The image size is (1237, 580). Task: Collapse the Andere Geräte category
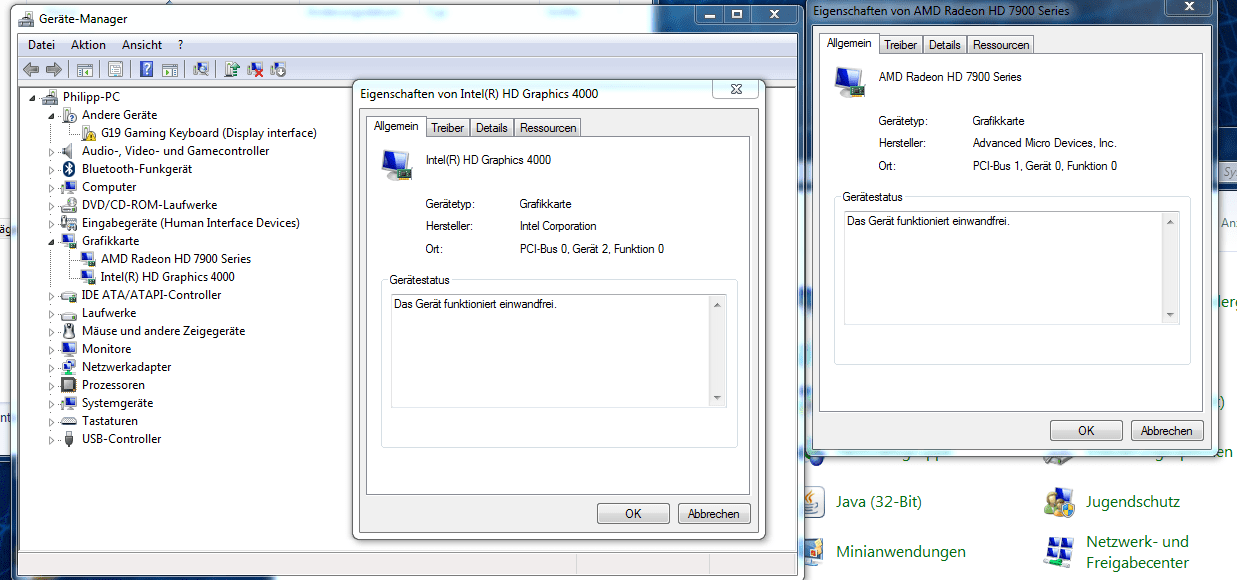52,116
